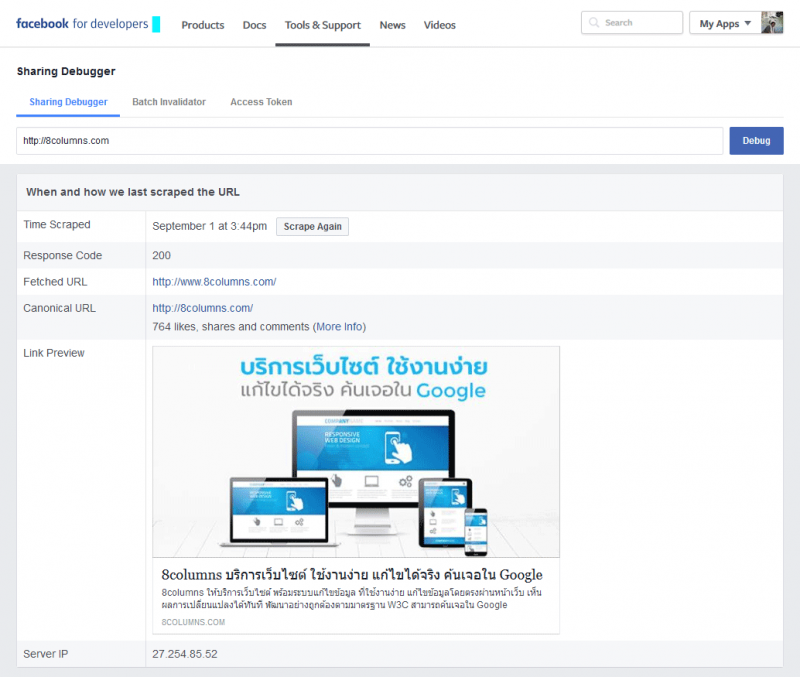Open the Fetched URL link http://www.8columns.com/
Viewport: 800px width, 677px height.
click(214, 282)
